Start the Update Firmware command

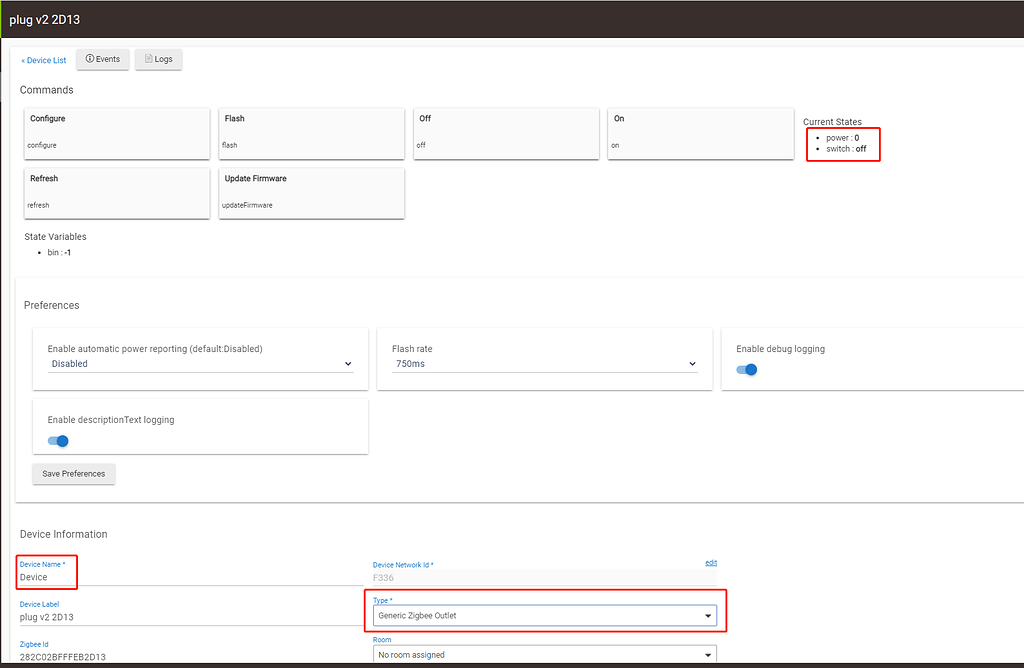[311, 192]
